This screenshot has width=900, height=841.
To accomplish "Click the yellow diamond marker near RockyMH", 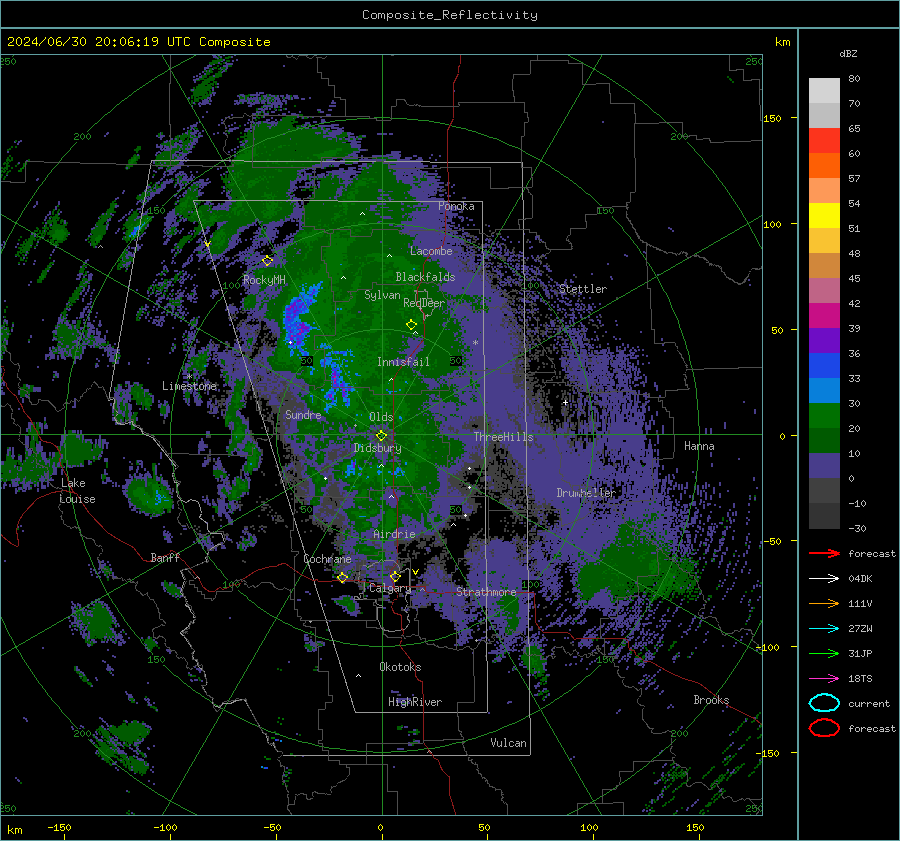I will click(x=267, y=261).
